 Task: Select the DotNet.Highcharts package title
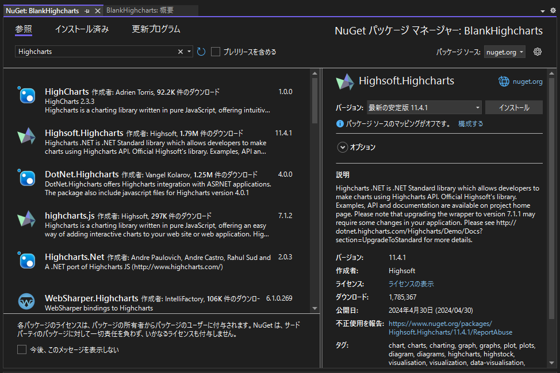click(81, 174)
